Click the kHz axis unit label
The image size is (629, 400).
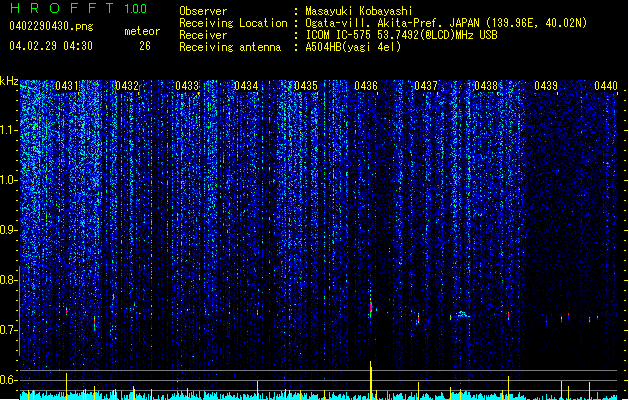(x=9, y=81)
